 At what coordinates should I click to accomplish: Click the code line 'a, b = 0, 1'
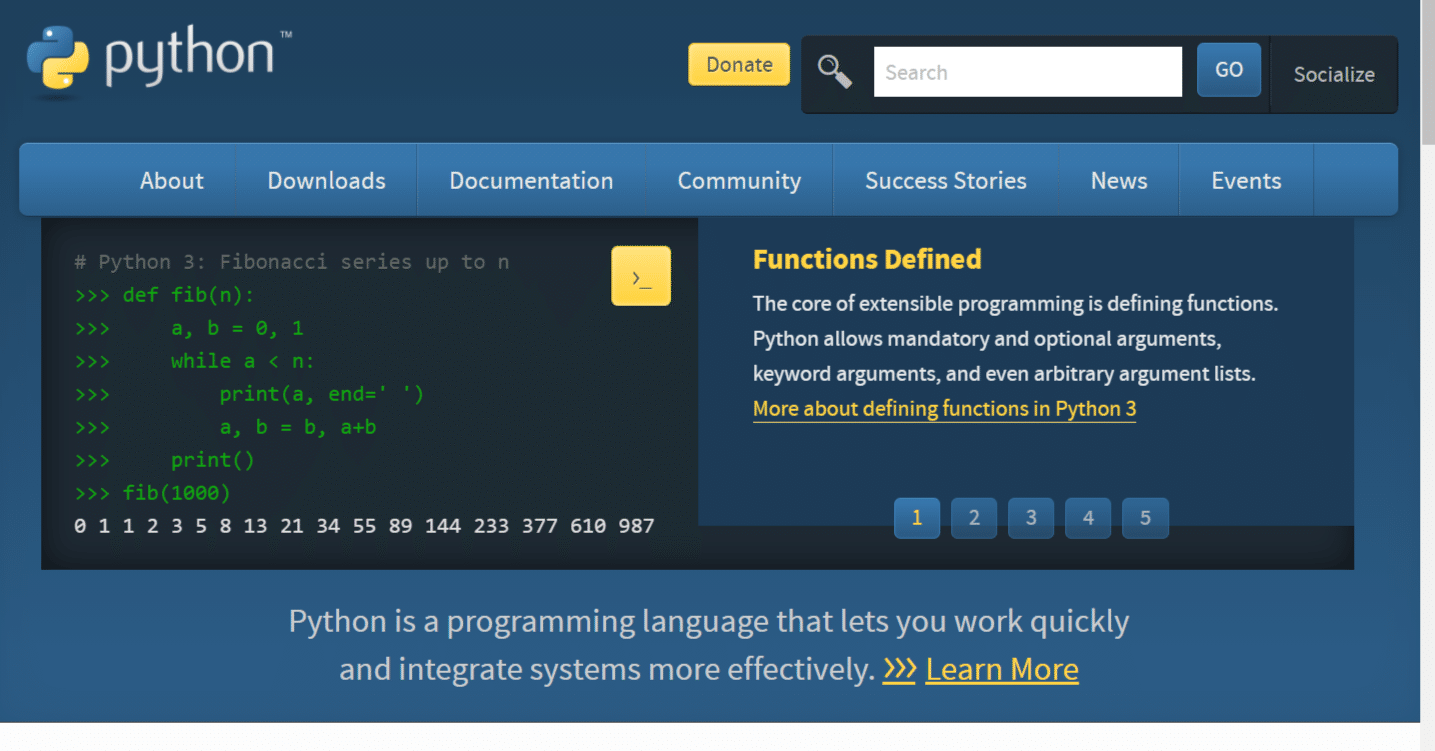[237, 328]
